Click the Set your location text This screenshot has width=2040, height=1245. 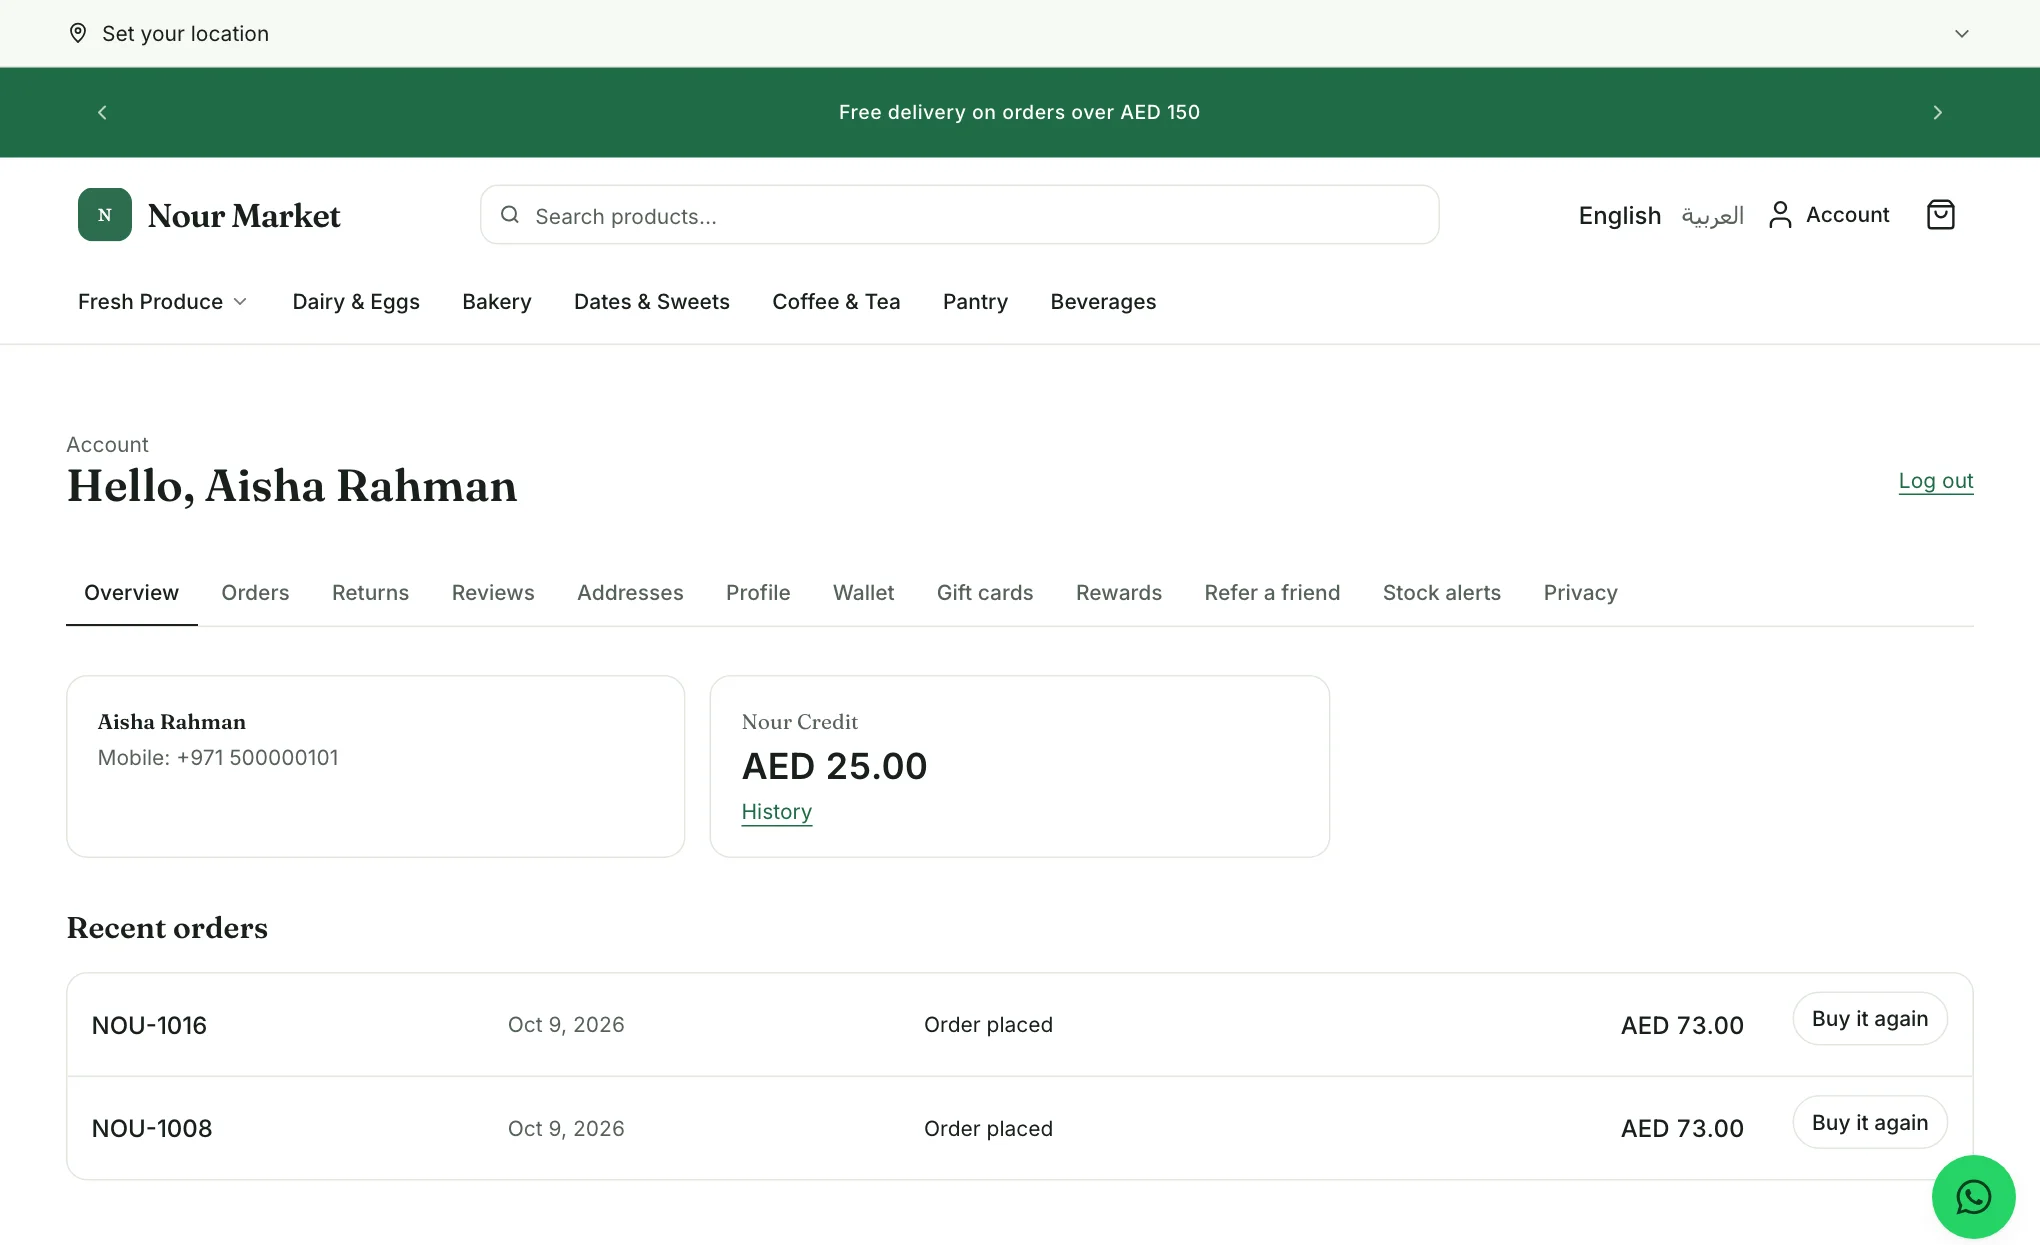pos(185,34)
